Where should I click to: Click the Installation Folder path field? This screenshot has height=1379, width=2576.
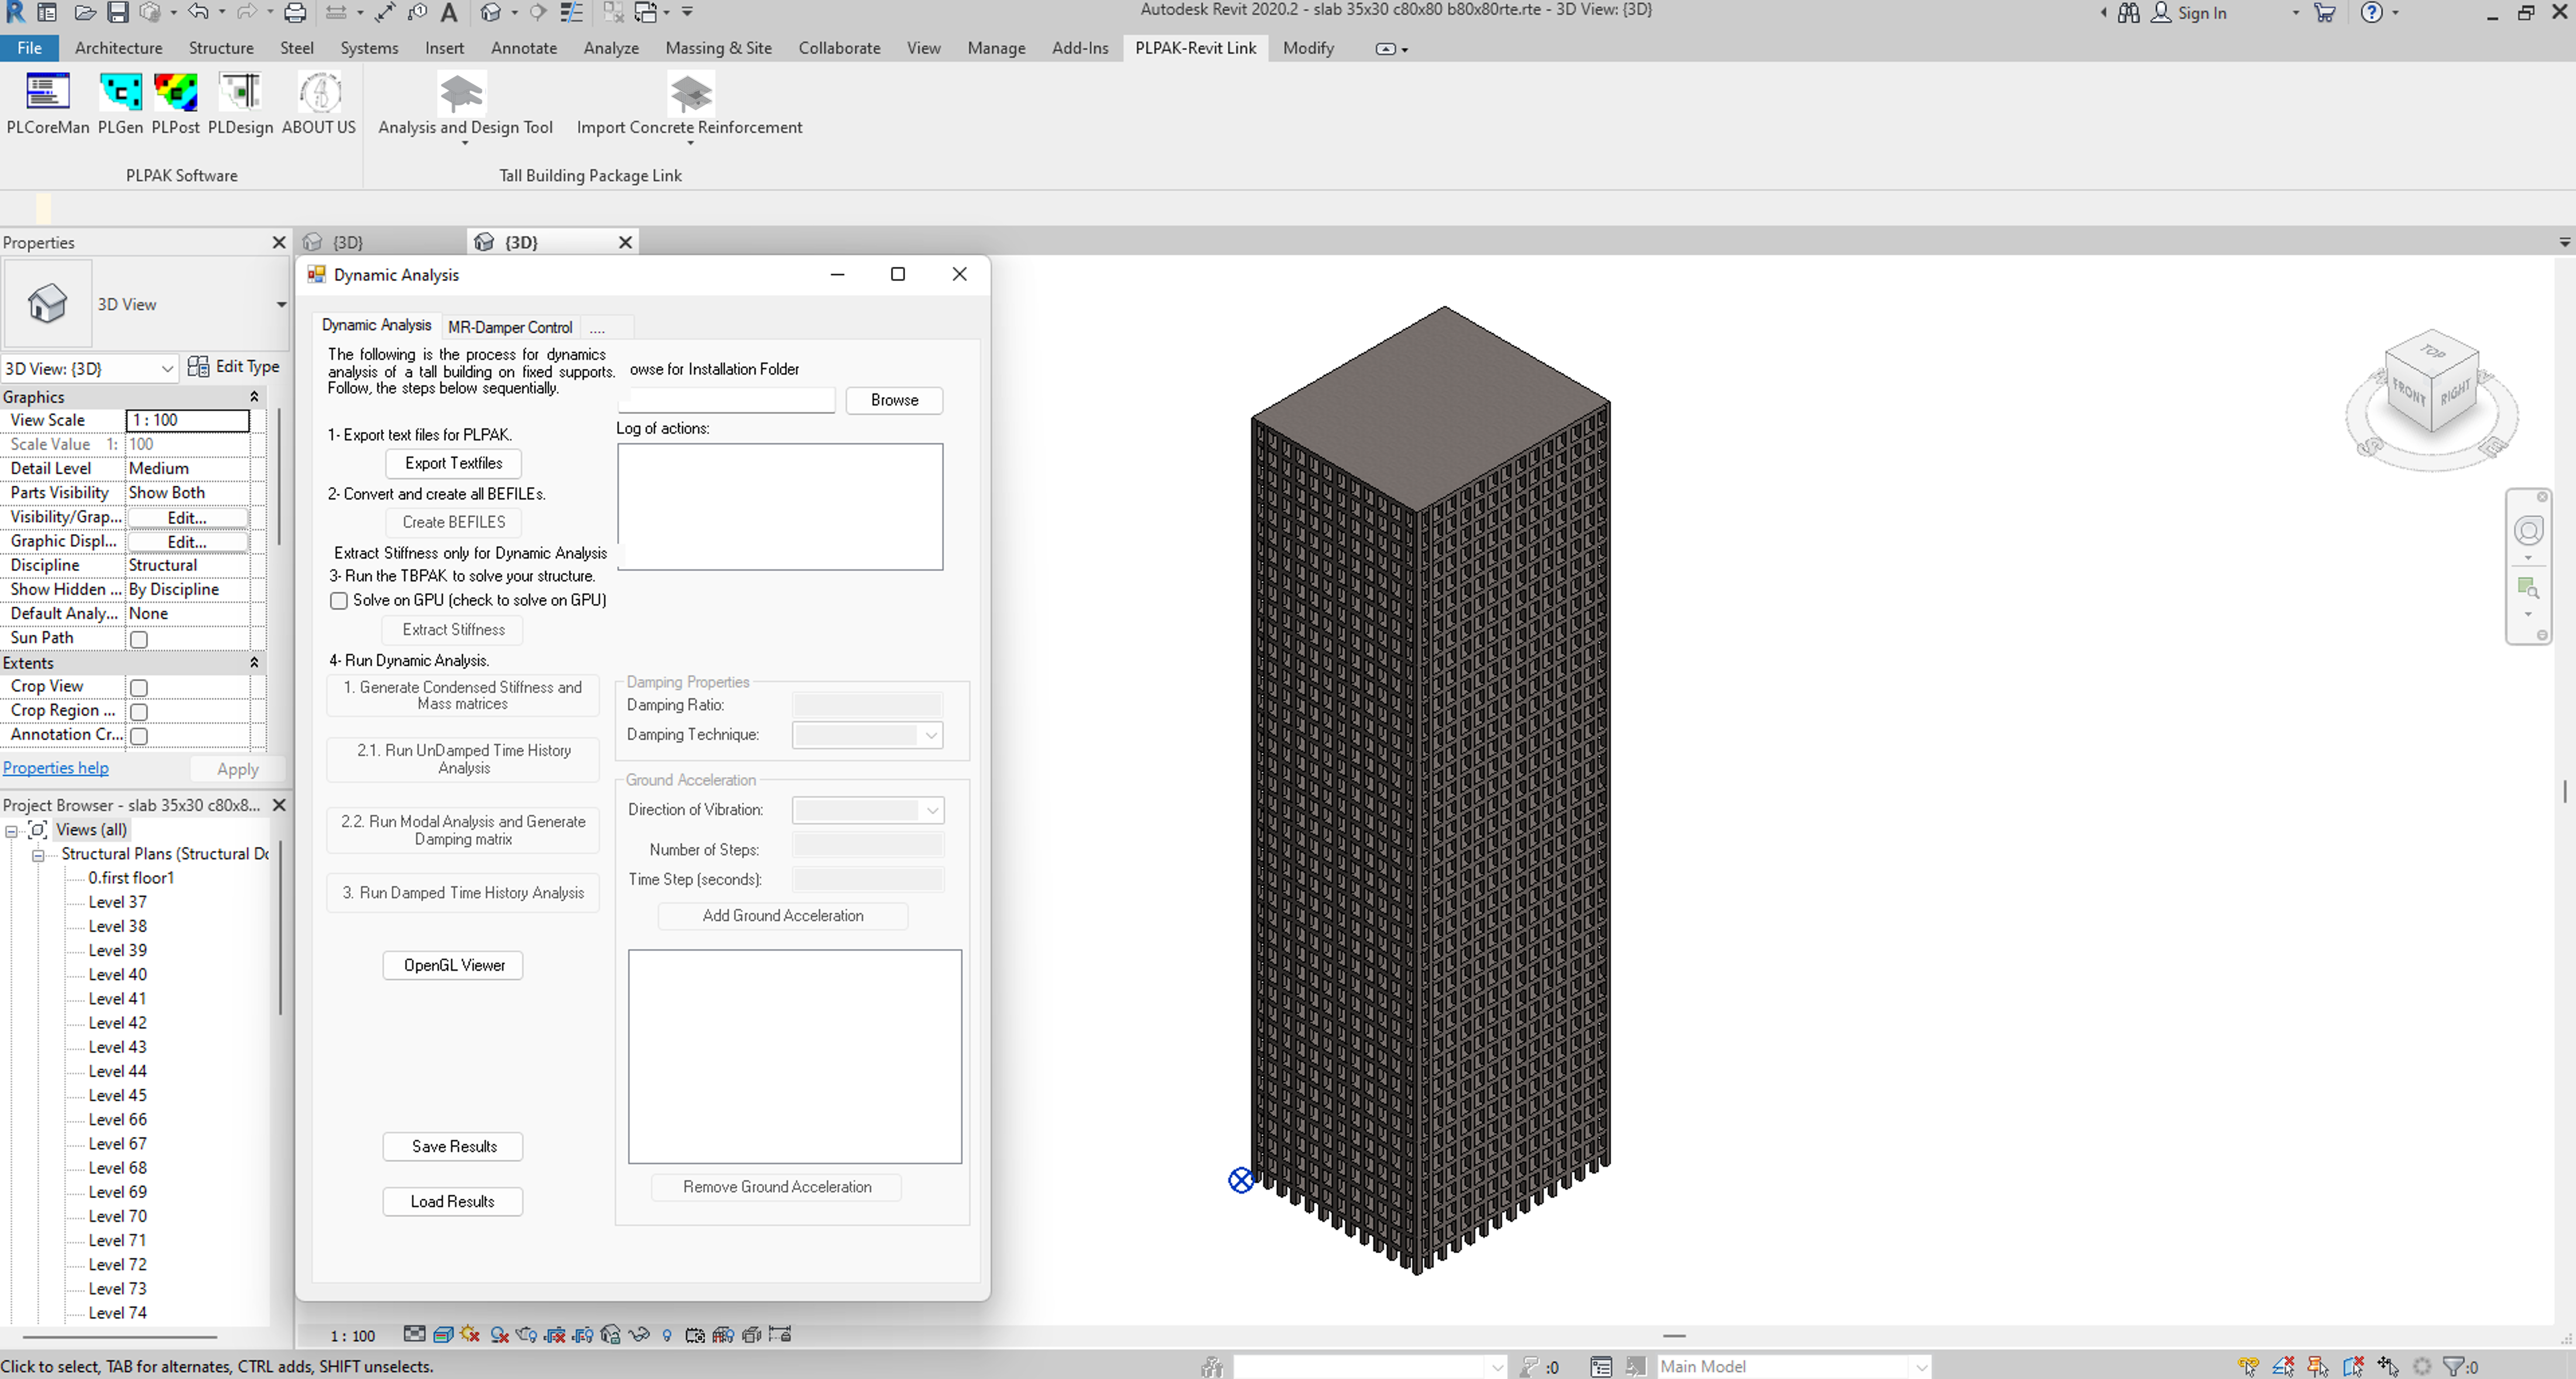coord(727,400)
